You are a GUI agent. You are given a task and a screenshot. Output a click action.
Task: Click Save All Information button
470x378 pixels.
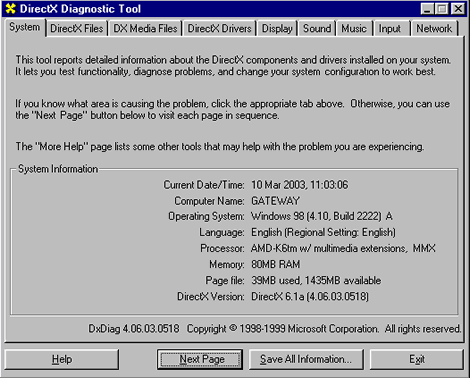click(306, 359)
